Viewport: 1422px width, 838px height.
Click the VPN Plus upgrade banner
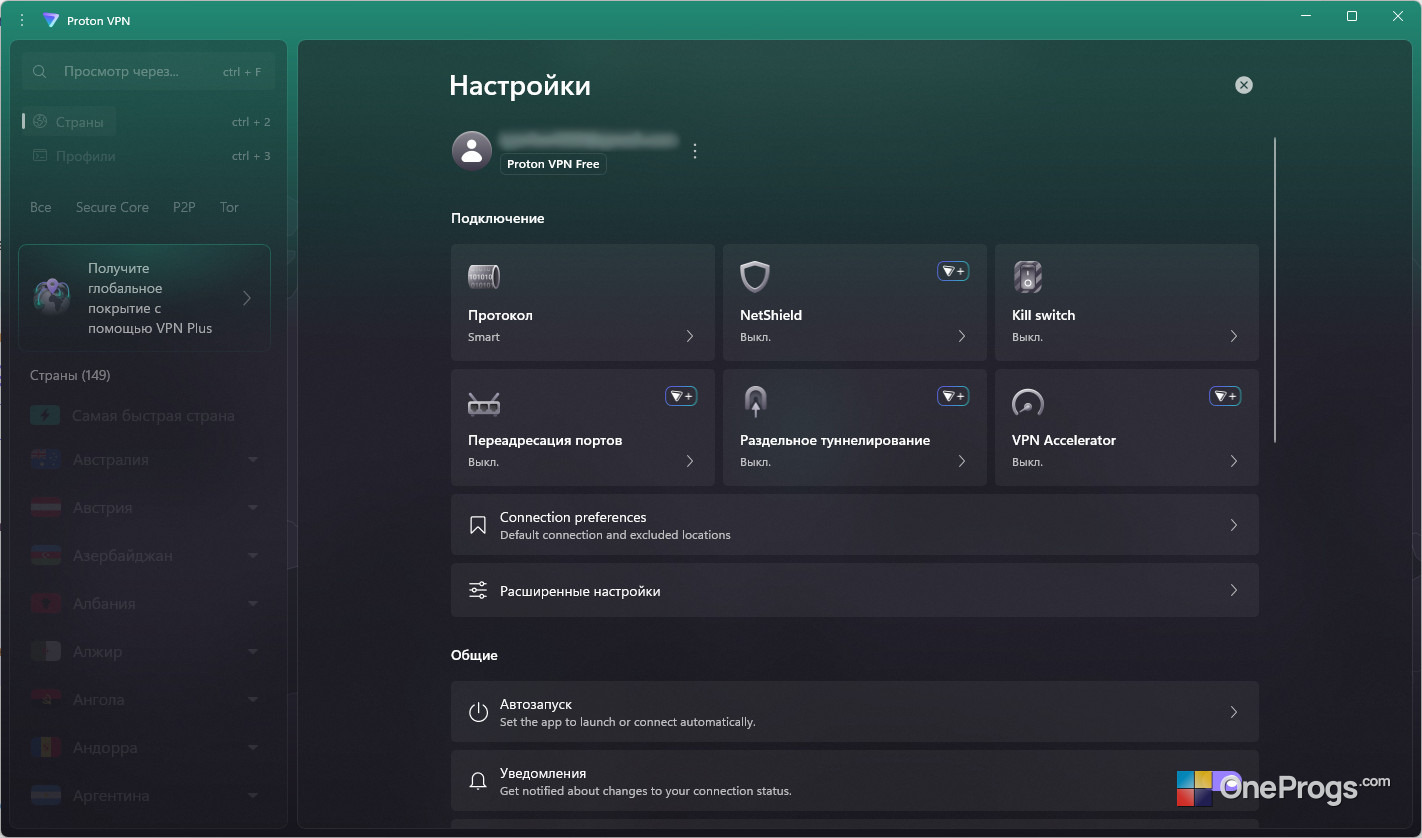coord(145,298)
